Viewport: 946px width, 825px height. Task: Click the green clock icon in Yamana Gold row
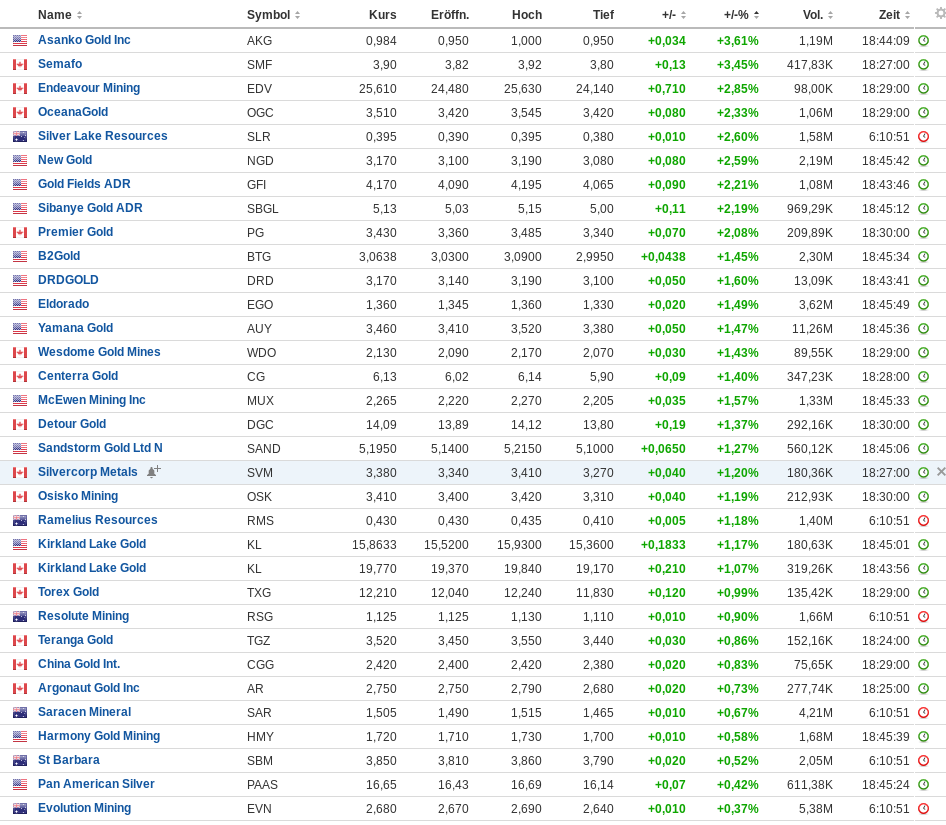point(923,329)
